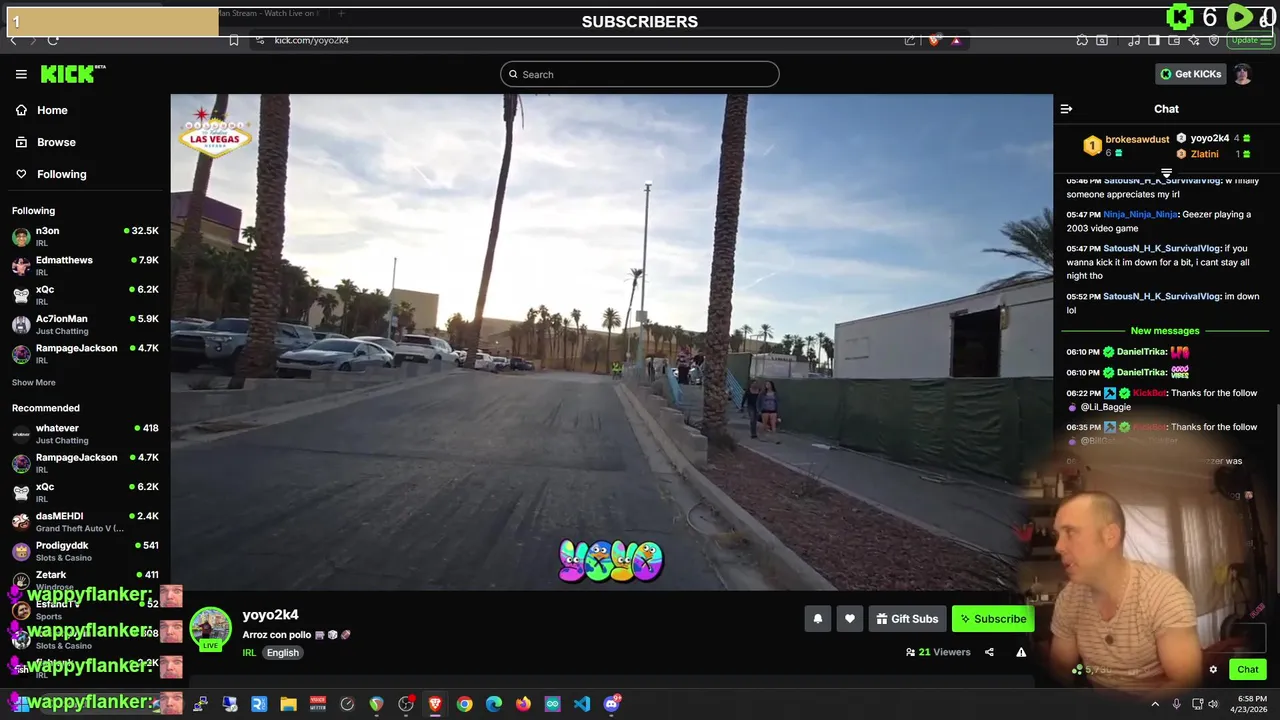Toggle the notification bell for yoyo2k4
Screen dimensions: 1280x720
[x=818, y=619]
